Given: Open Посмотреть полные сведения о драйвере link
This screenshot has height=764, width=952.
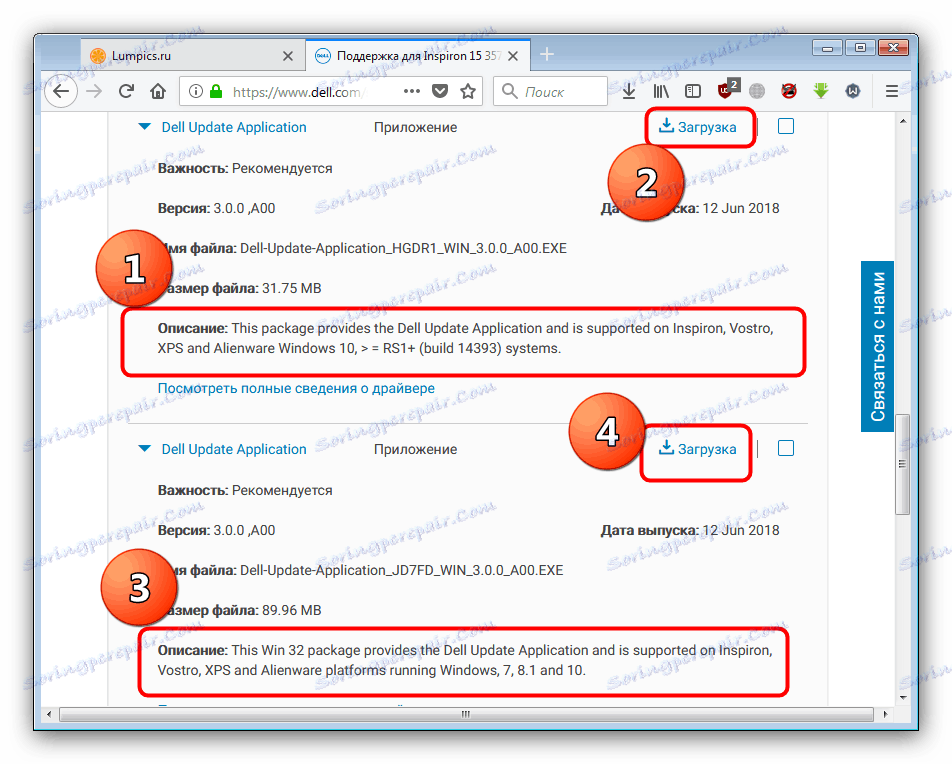Looking at the screenshot, I should (296, 388).
